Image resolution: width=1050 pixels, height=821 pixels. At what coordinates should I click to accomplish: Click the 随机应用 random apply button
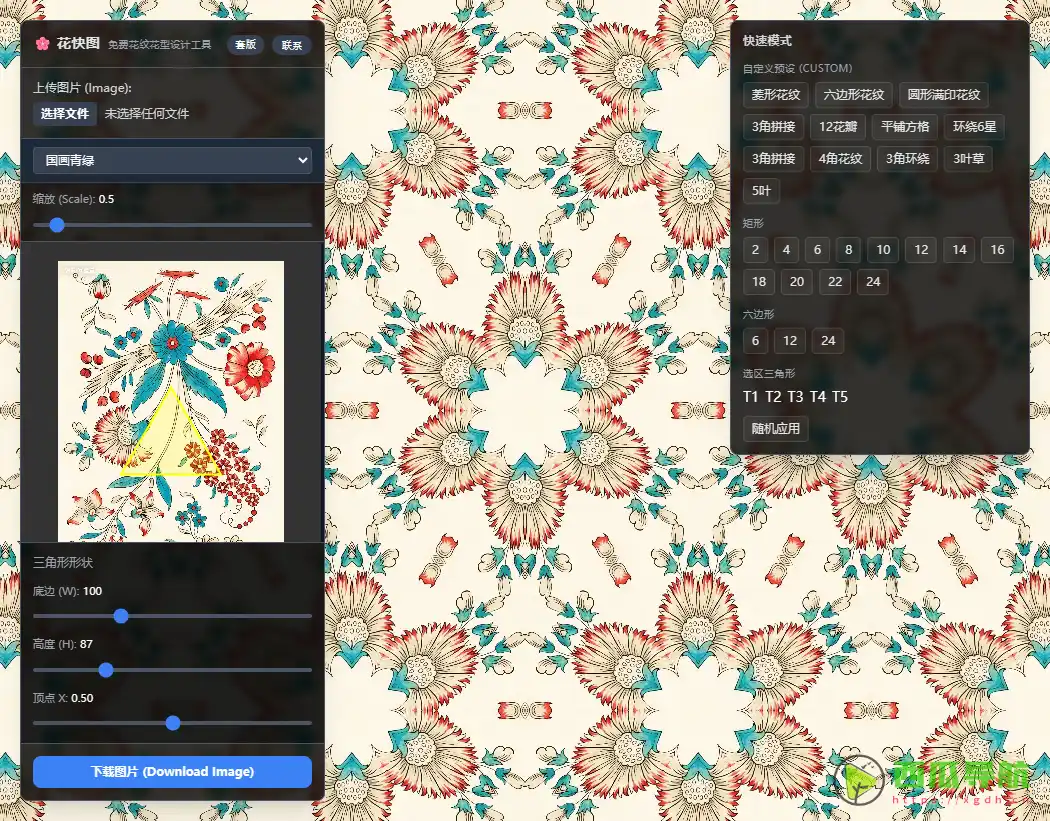(775, 428)
